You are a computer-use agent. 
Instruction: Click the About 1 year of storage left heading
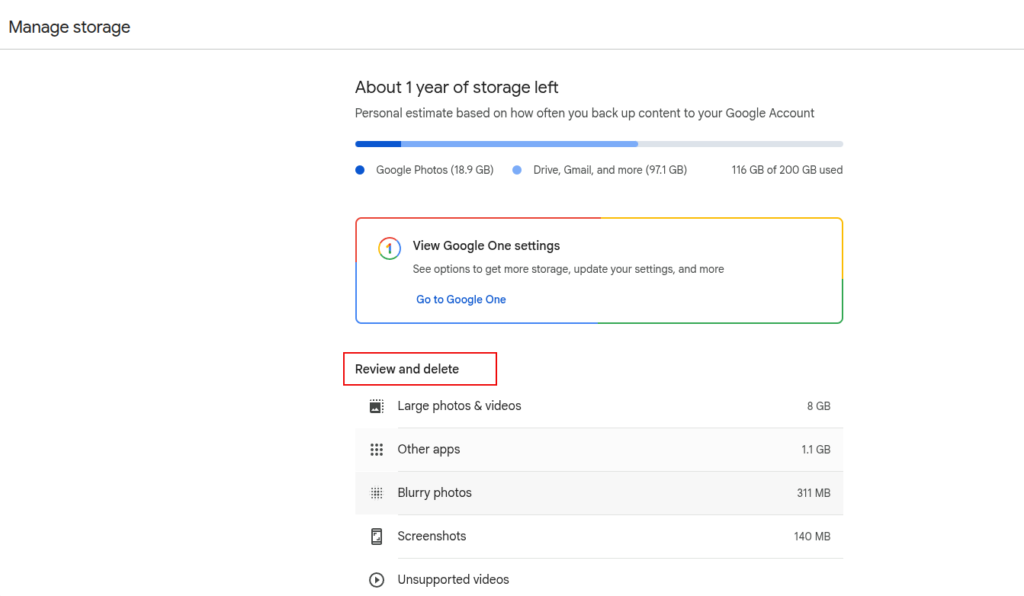click(456, 87)
